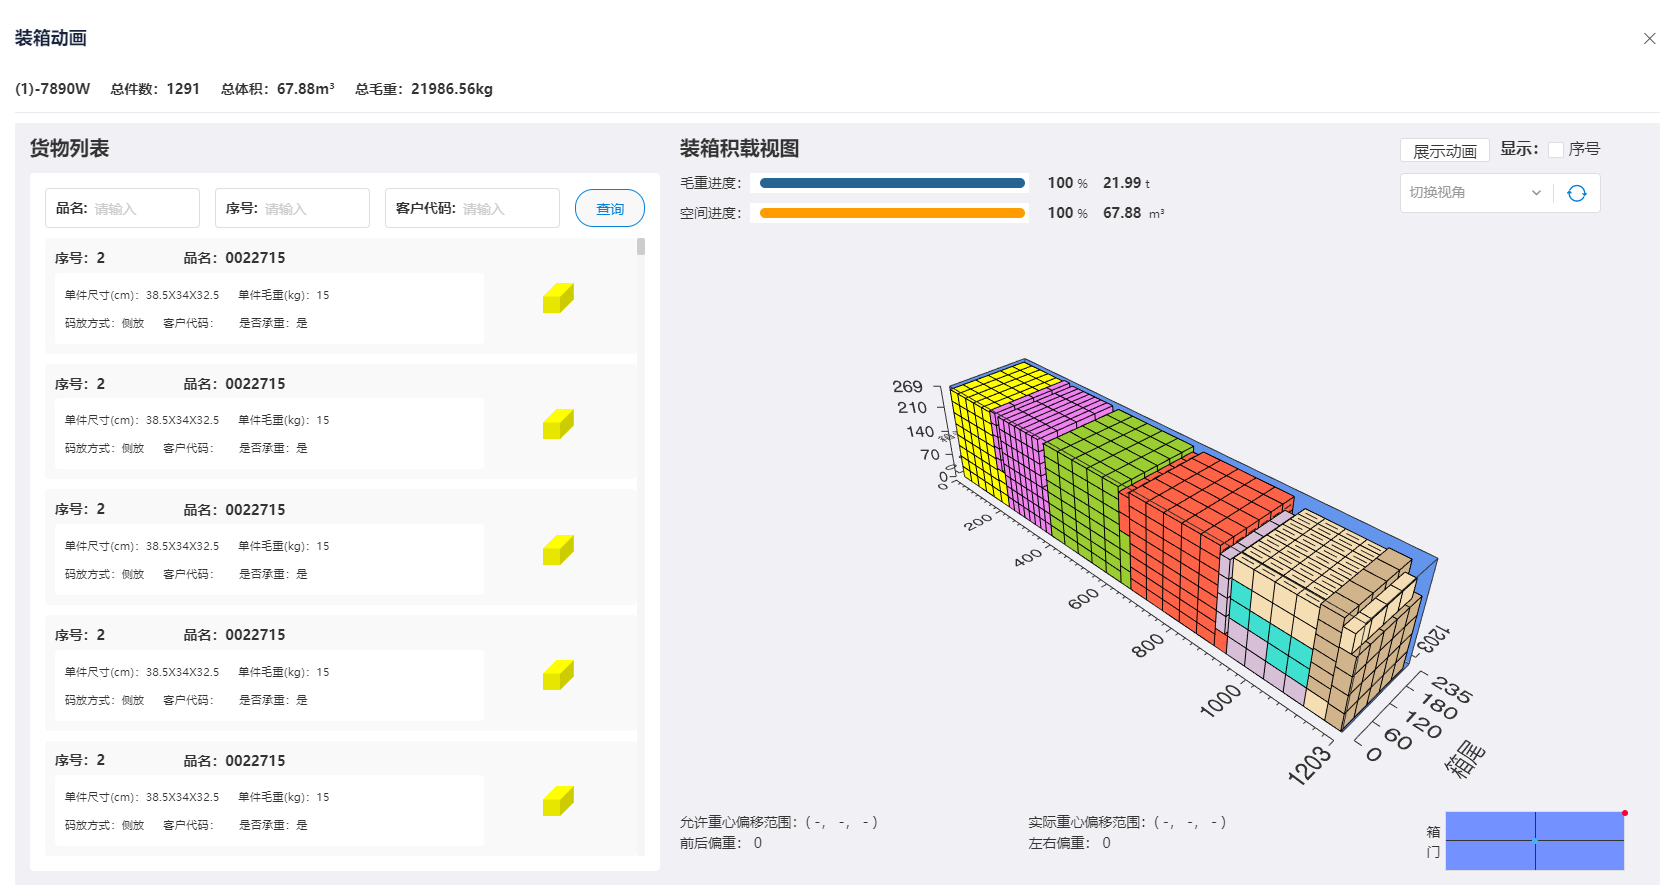Click the refresh view icon

1577,193
